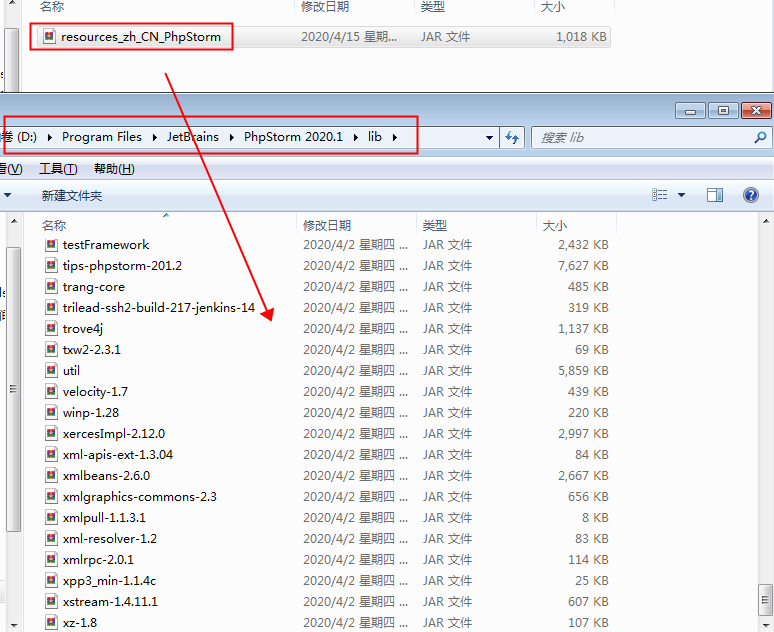Select the velocity-1.7 file row

tap(95, 392)
